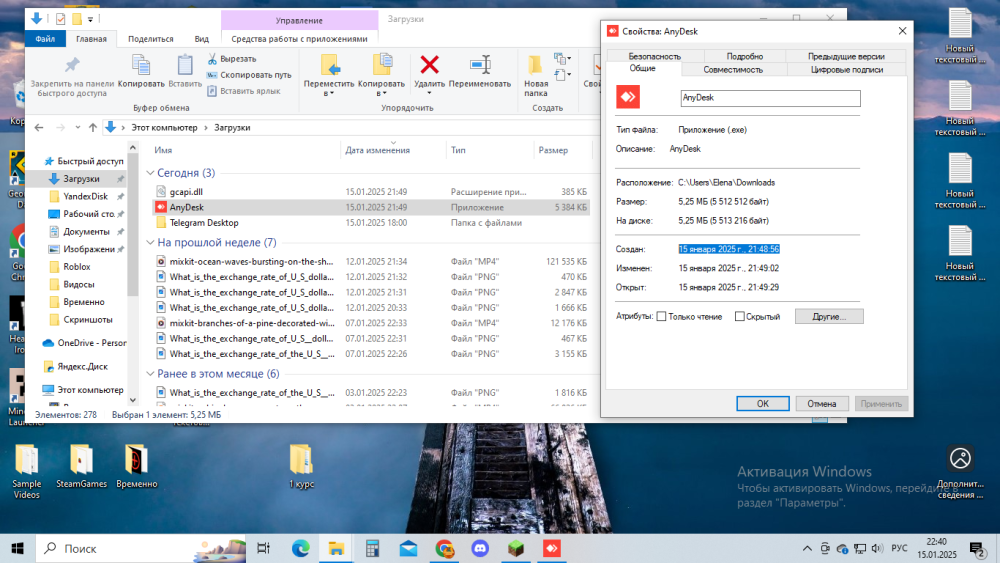Click the Copy (Копировать) clipboard icon
The image size is (1000, 563).
(141, 65)
